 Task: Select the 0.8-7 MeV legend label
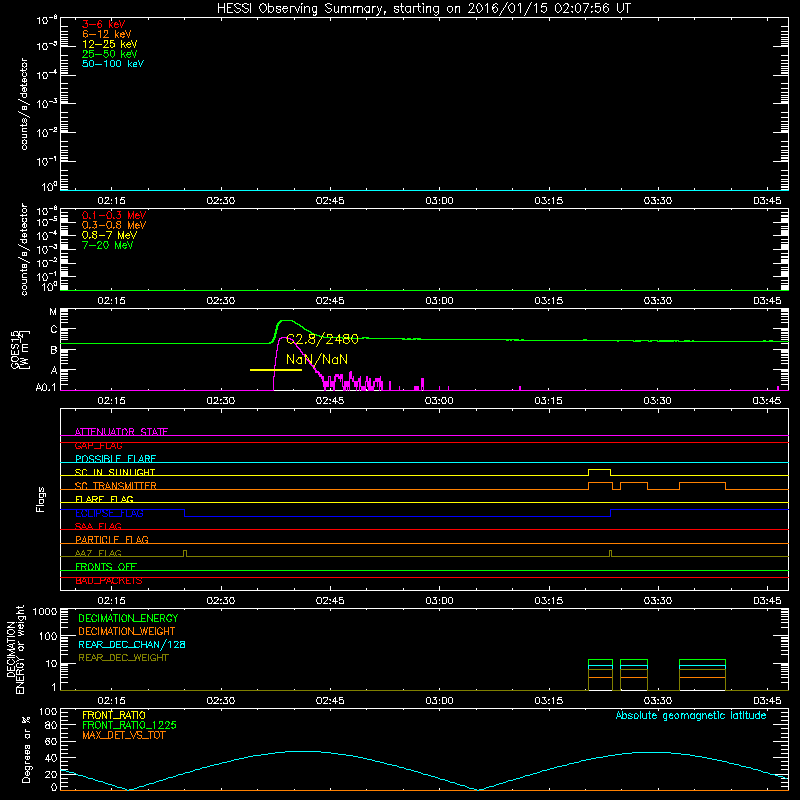click(x=109, y=235)
